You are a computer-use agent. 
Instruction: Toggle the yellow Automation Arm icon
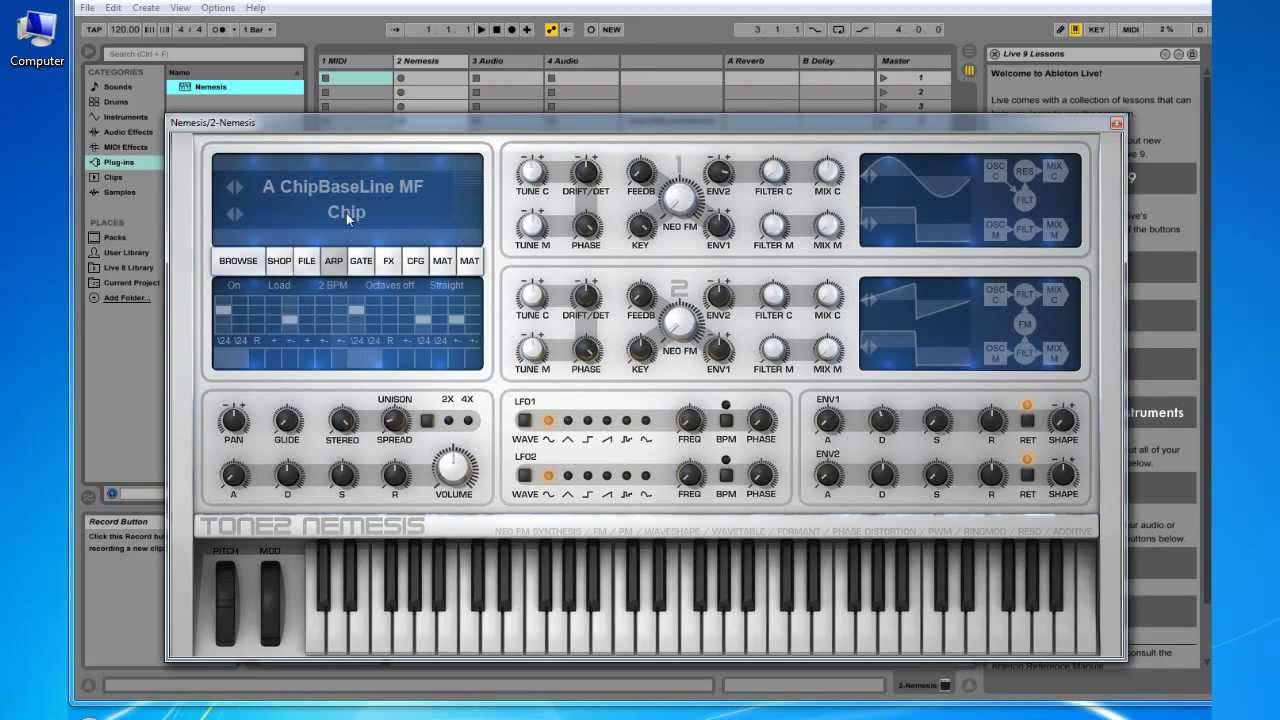point(551,29)
